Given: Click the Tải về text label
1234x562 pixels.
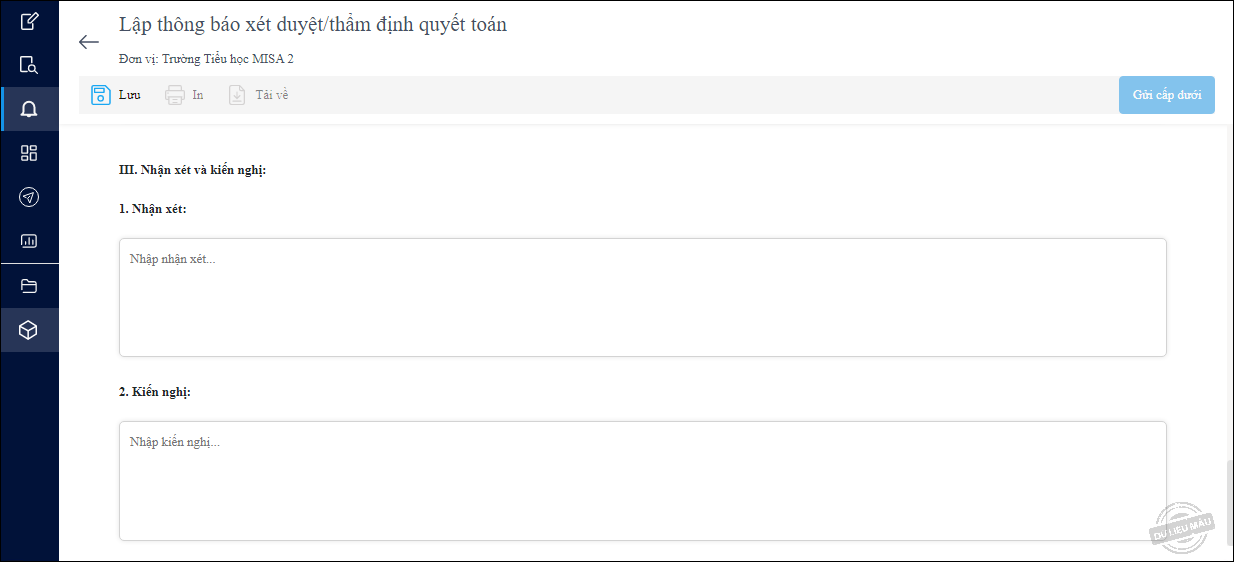Looking at the screenshot, I should [x=272, y=95].
